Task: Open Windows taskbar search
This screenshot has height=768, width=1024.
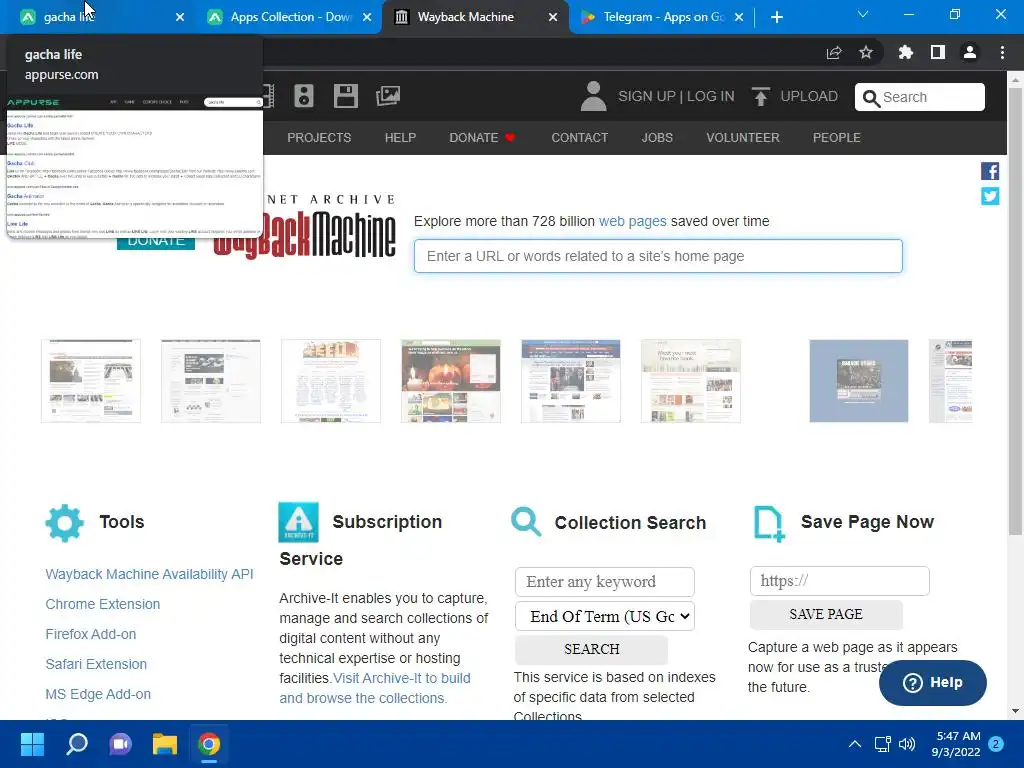Action: click(77, 744)
